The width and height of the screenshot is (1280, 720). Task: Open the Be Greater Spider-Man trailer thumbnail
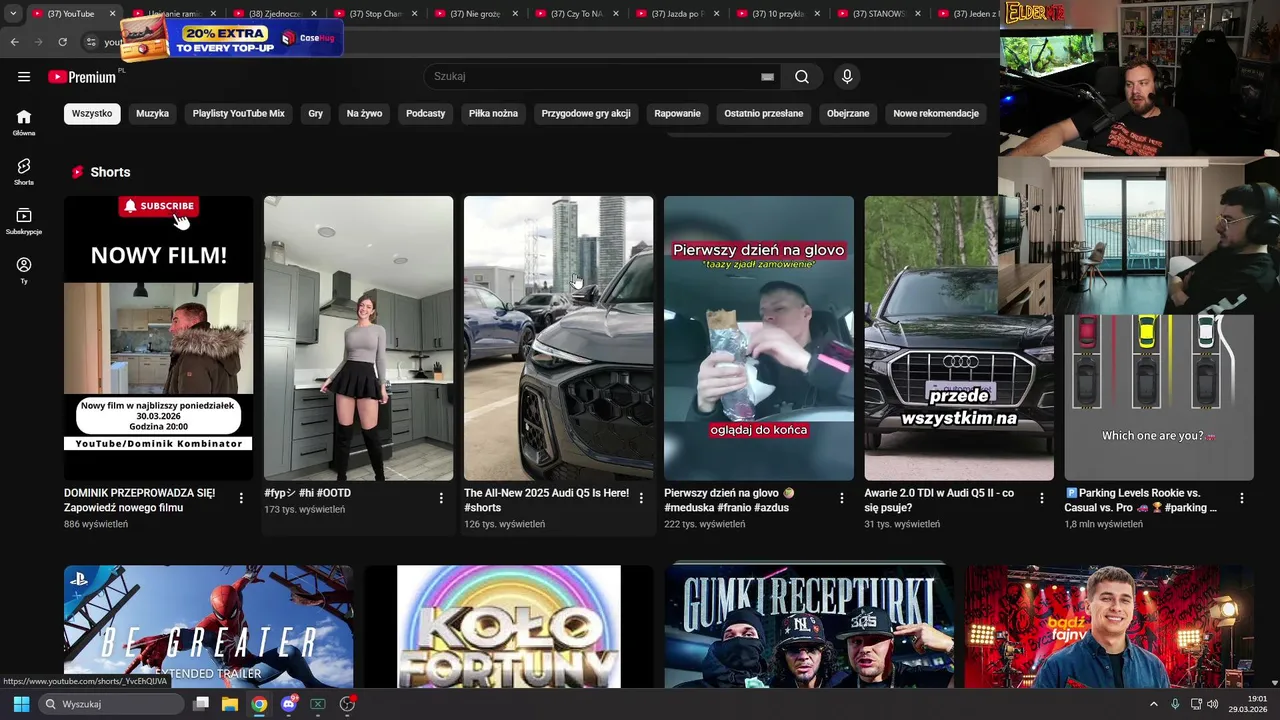coord(208,626)
